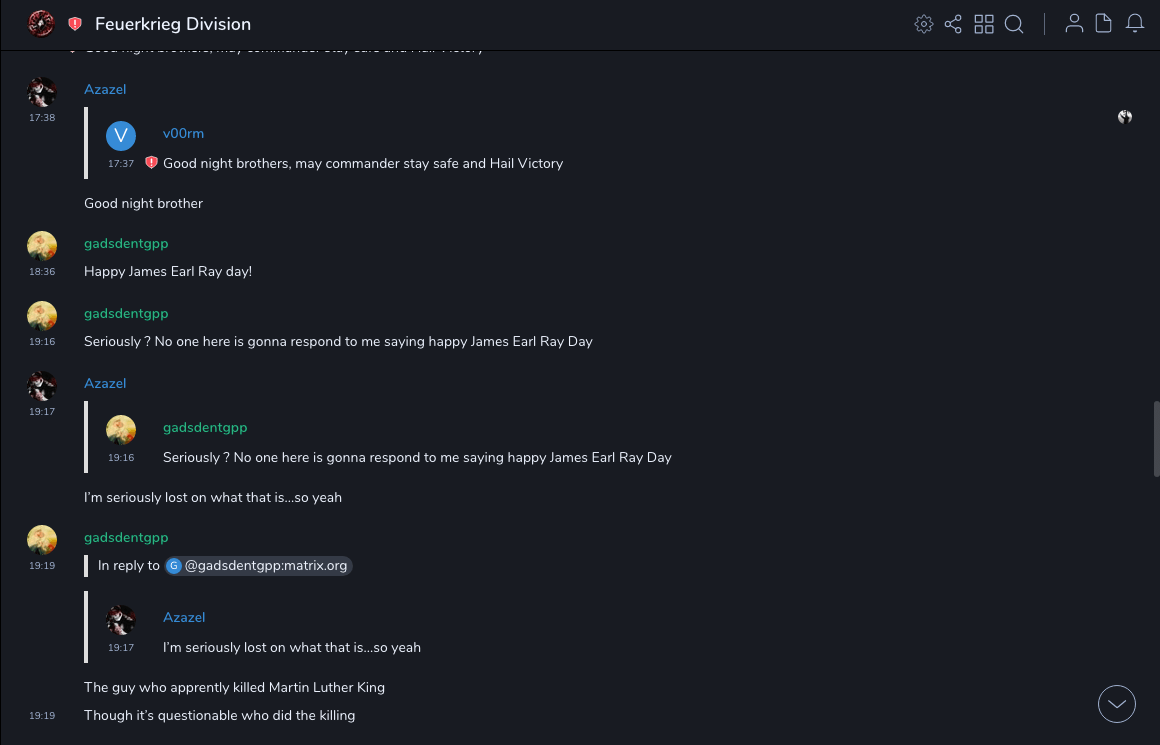Open the @gadsdentgpp:matrix.org user pill
This screenshot has height=745, width=1160.
point(259,566)
